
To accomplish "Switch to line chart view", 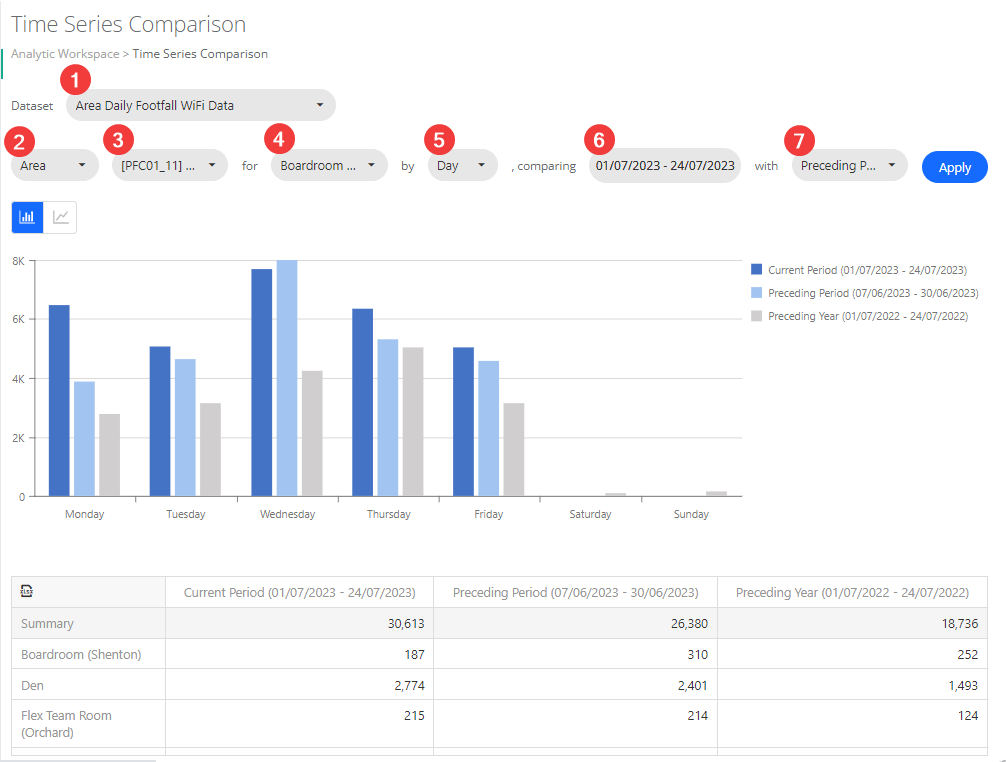I will point(61,217).
